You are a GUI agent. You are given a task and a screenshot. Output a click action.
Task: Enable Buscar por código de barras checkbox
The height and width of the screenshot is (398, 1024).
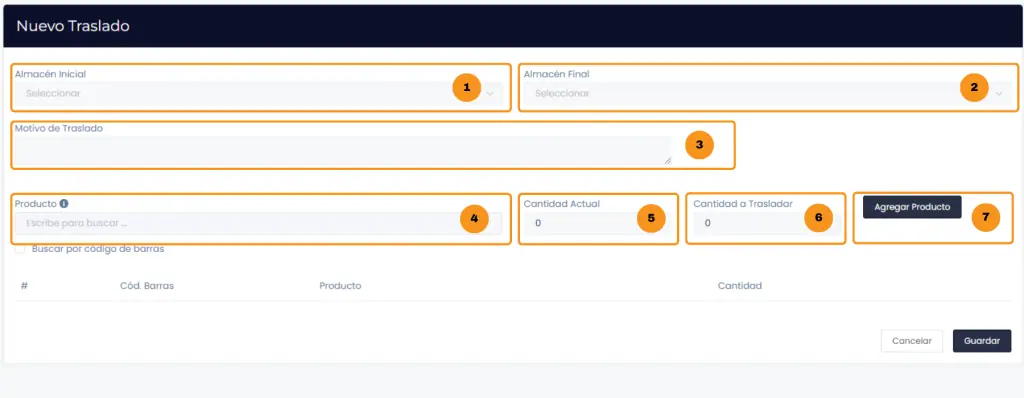click(x=20, y=249)
